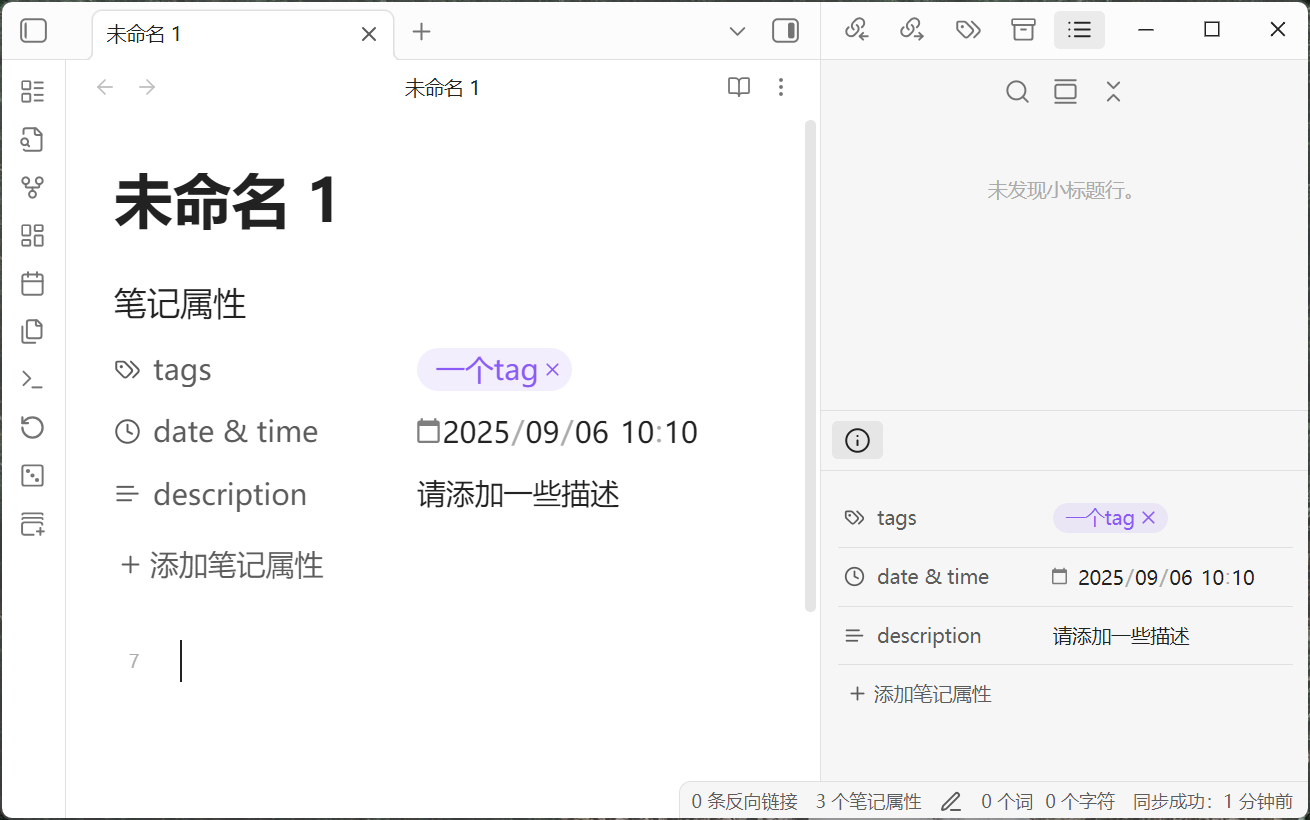Click the dice random note icon
This screenshot has width=1310, height=820.
click(33, 475)
